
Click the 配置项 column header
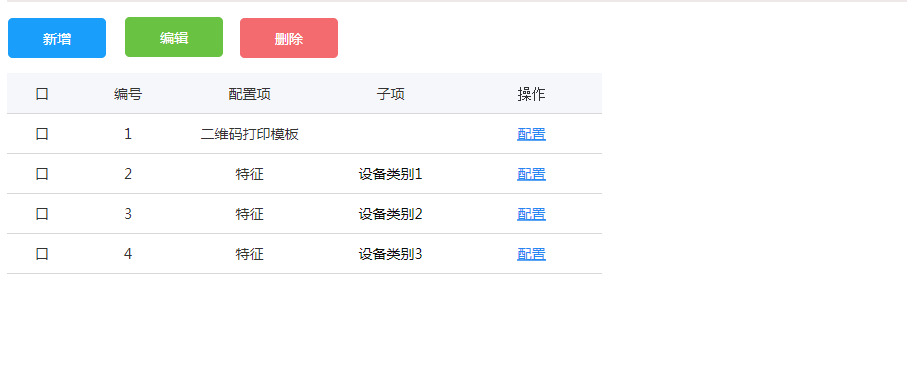click(249, 94)
